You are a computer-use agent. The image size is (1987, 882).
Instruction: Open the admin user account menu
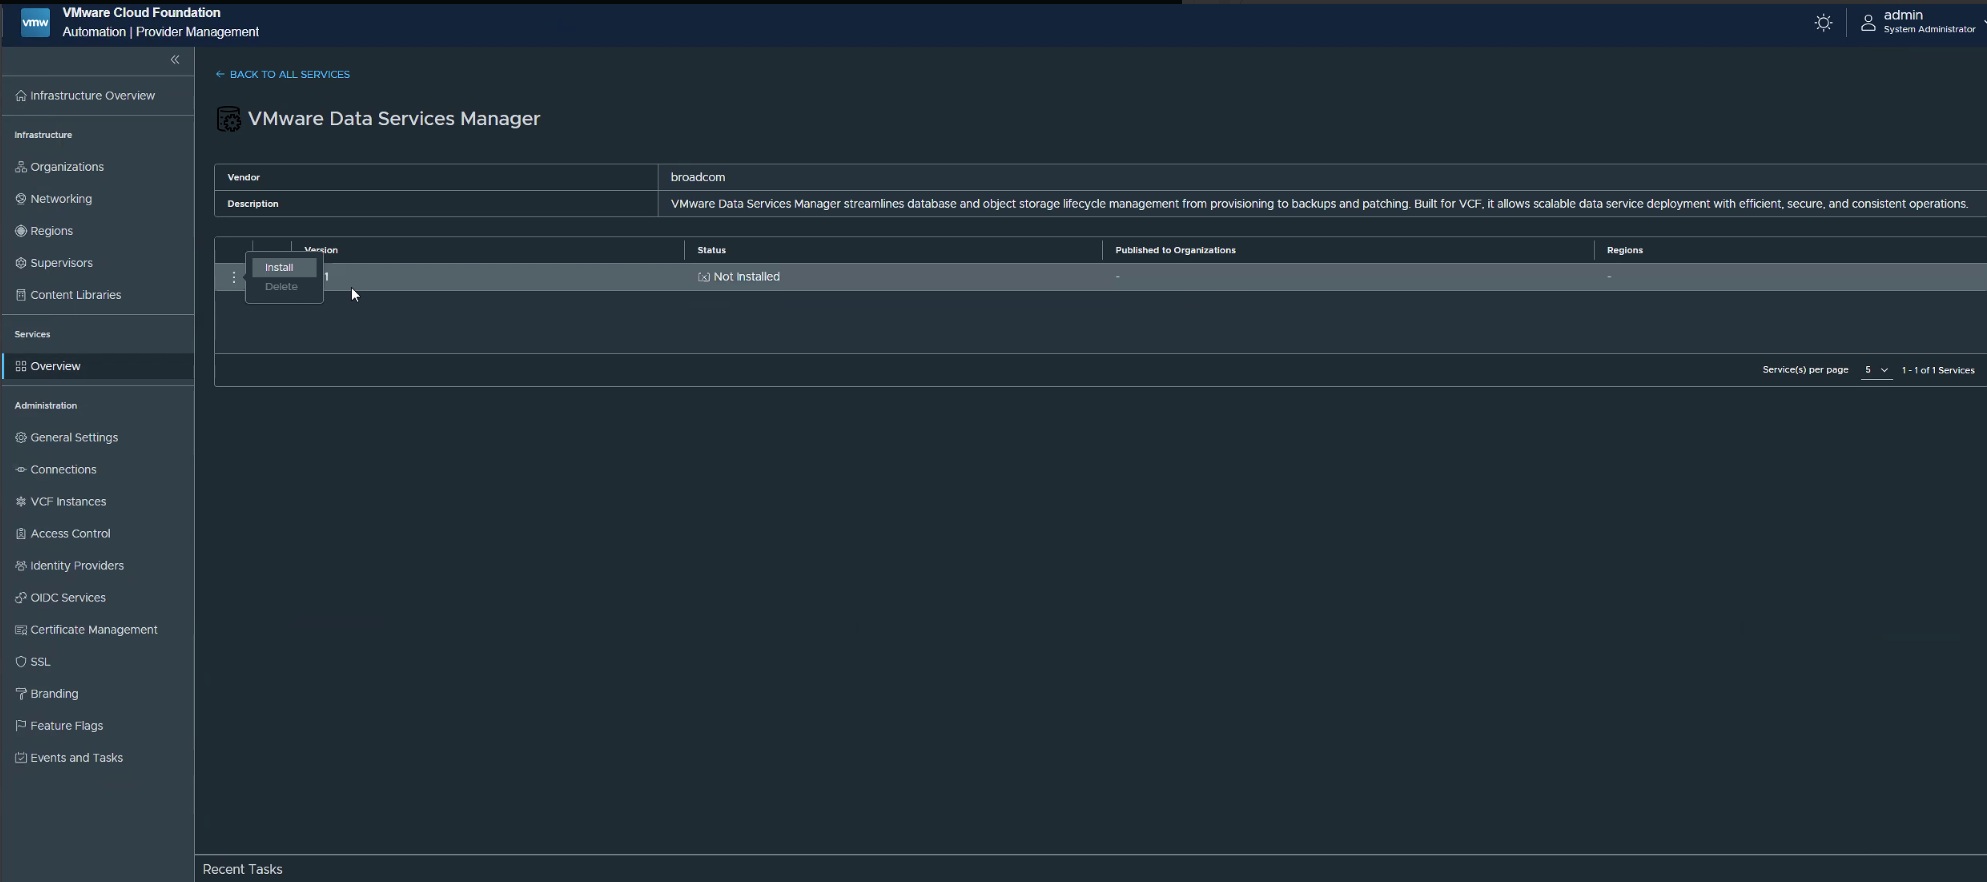1918,22
